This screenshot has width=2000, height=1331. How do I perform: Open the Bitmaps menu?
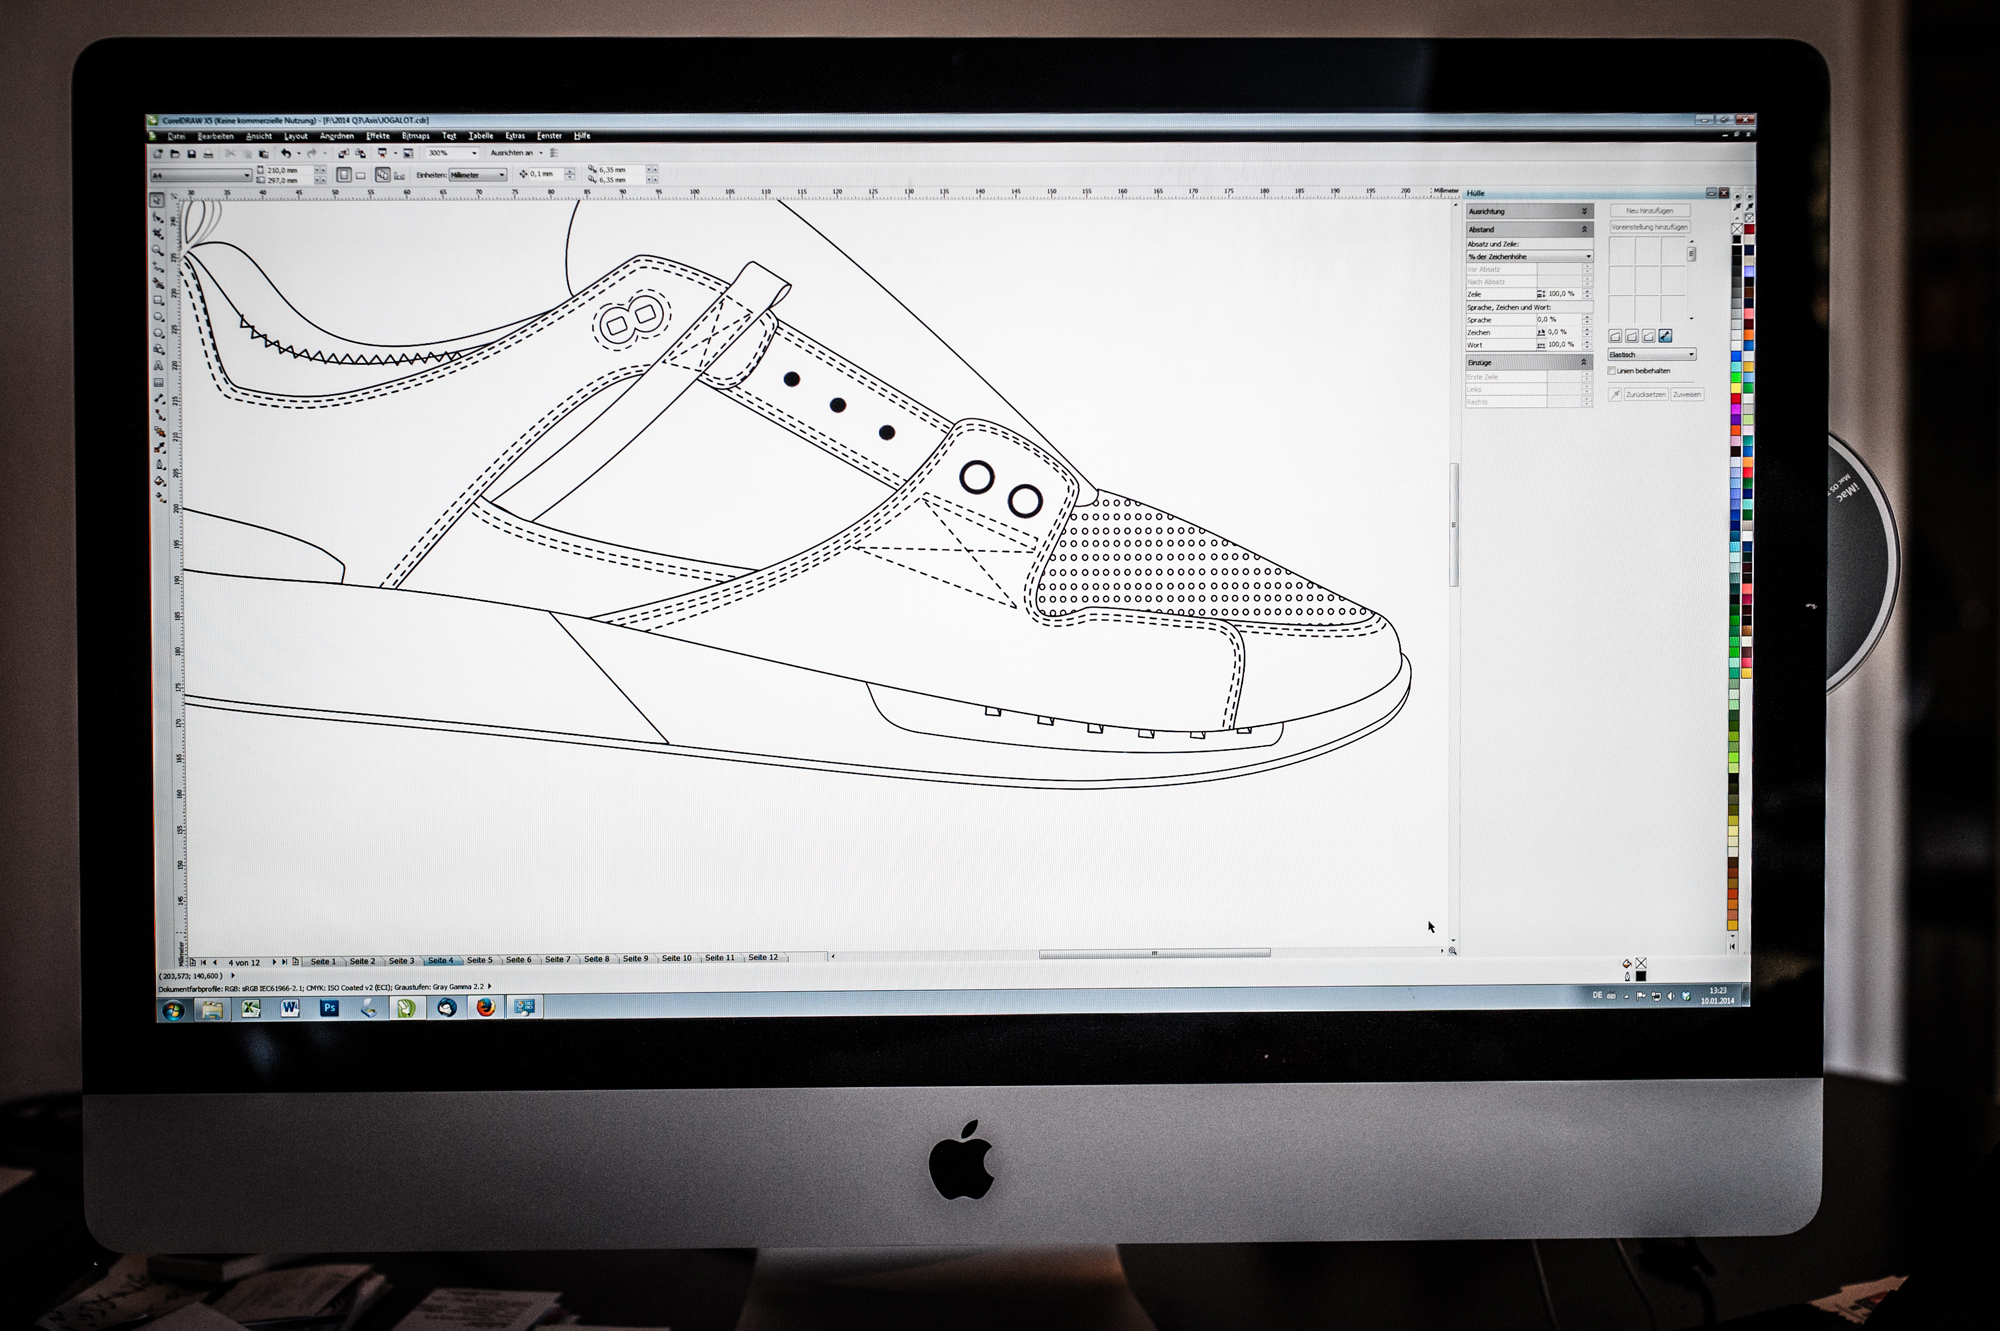click(416, 136)
